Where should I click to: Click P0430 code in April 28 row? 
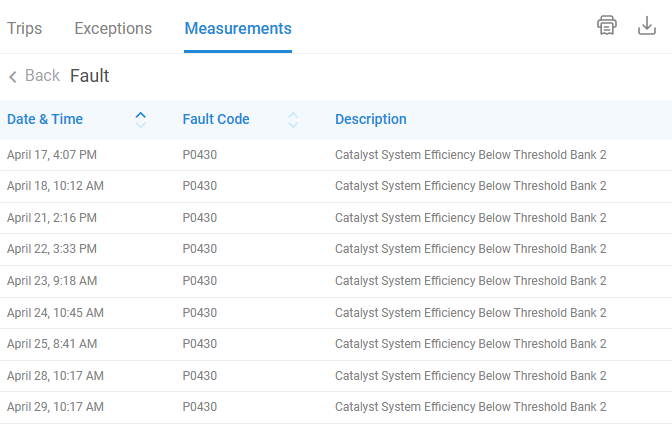point(200,376)
